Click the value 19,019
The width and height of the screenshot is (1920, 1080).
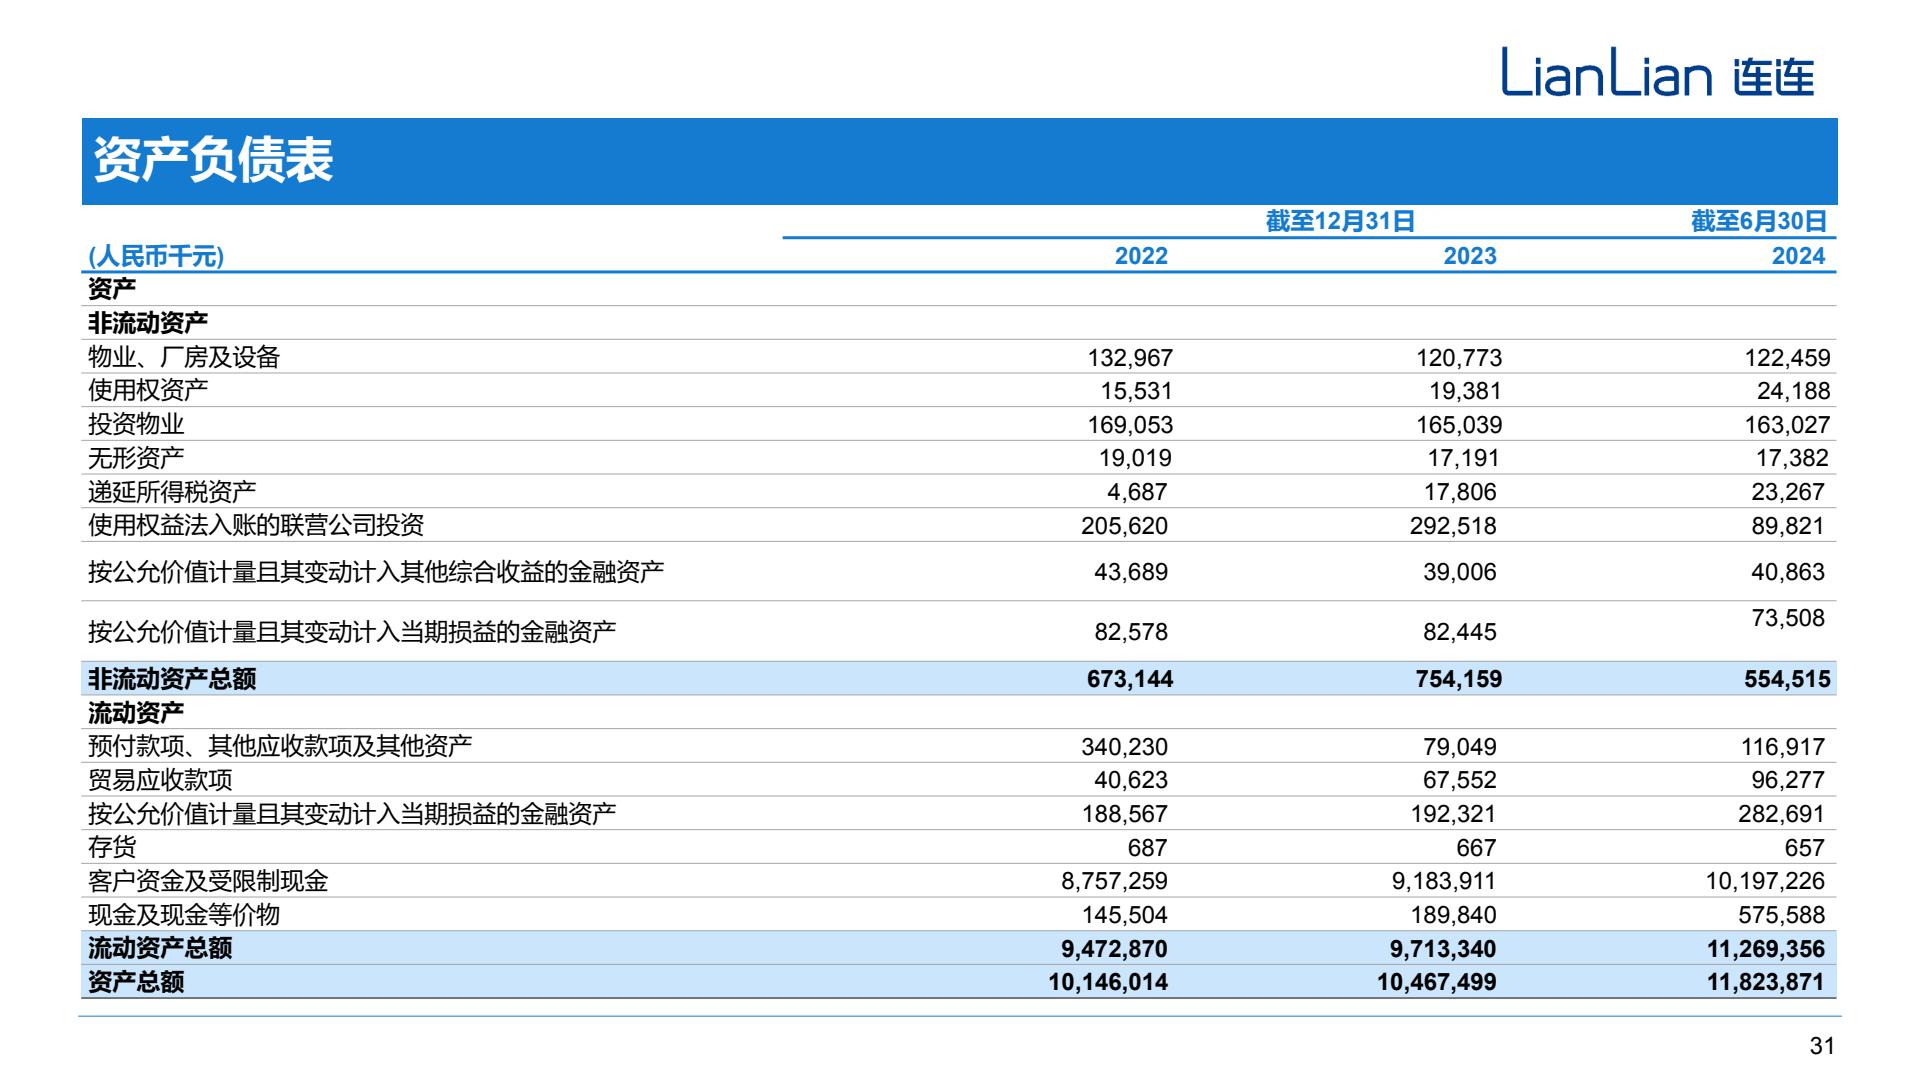coord(1136,458)
